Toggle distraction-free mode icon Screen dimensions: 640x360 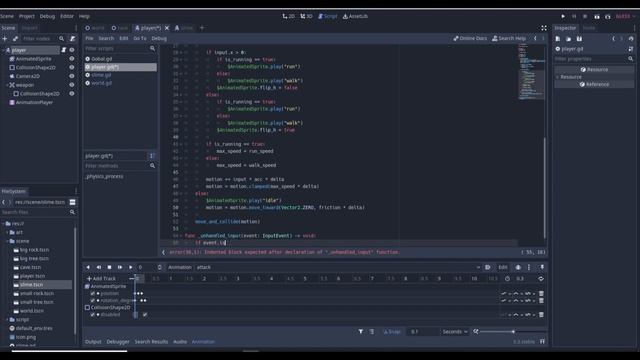(x=544, y=28)
